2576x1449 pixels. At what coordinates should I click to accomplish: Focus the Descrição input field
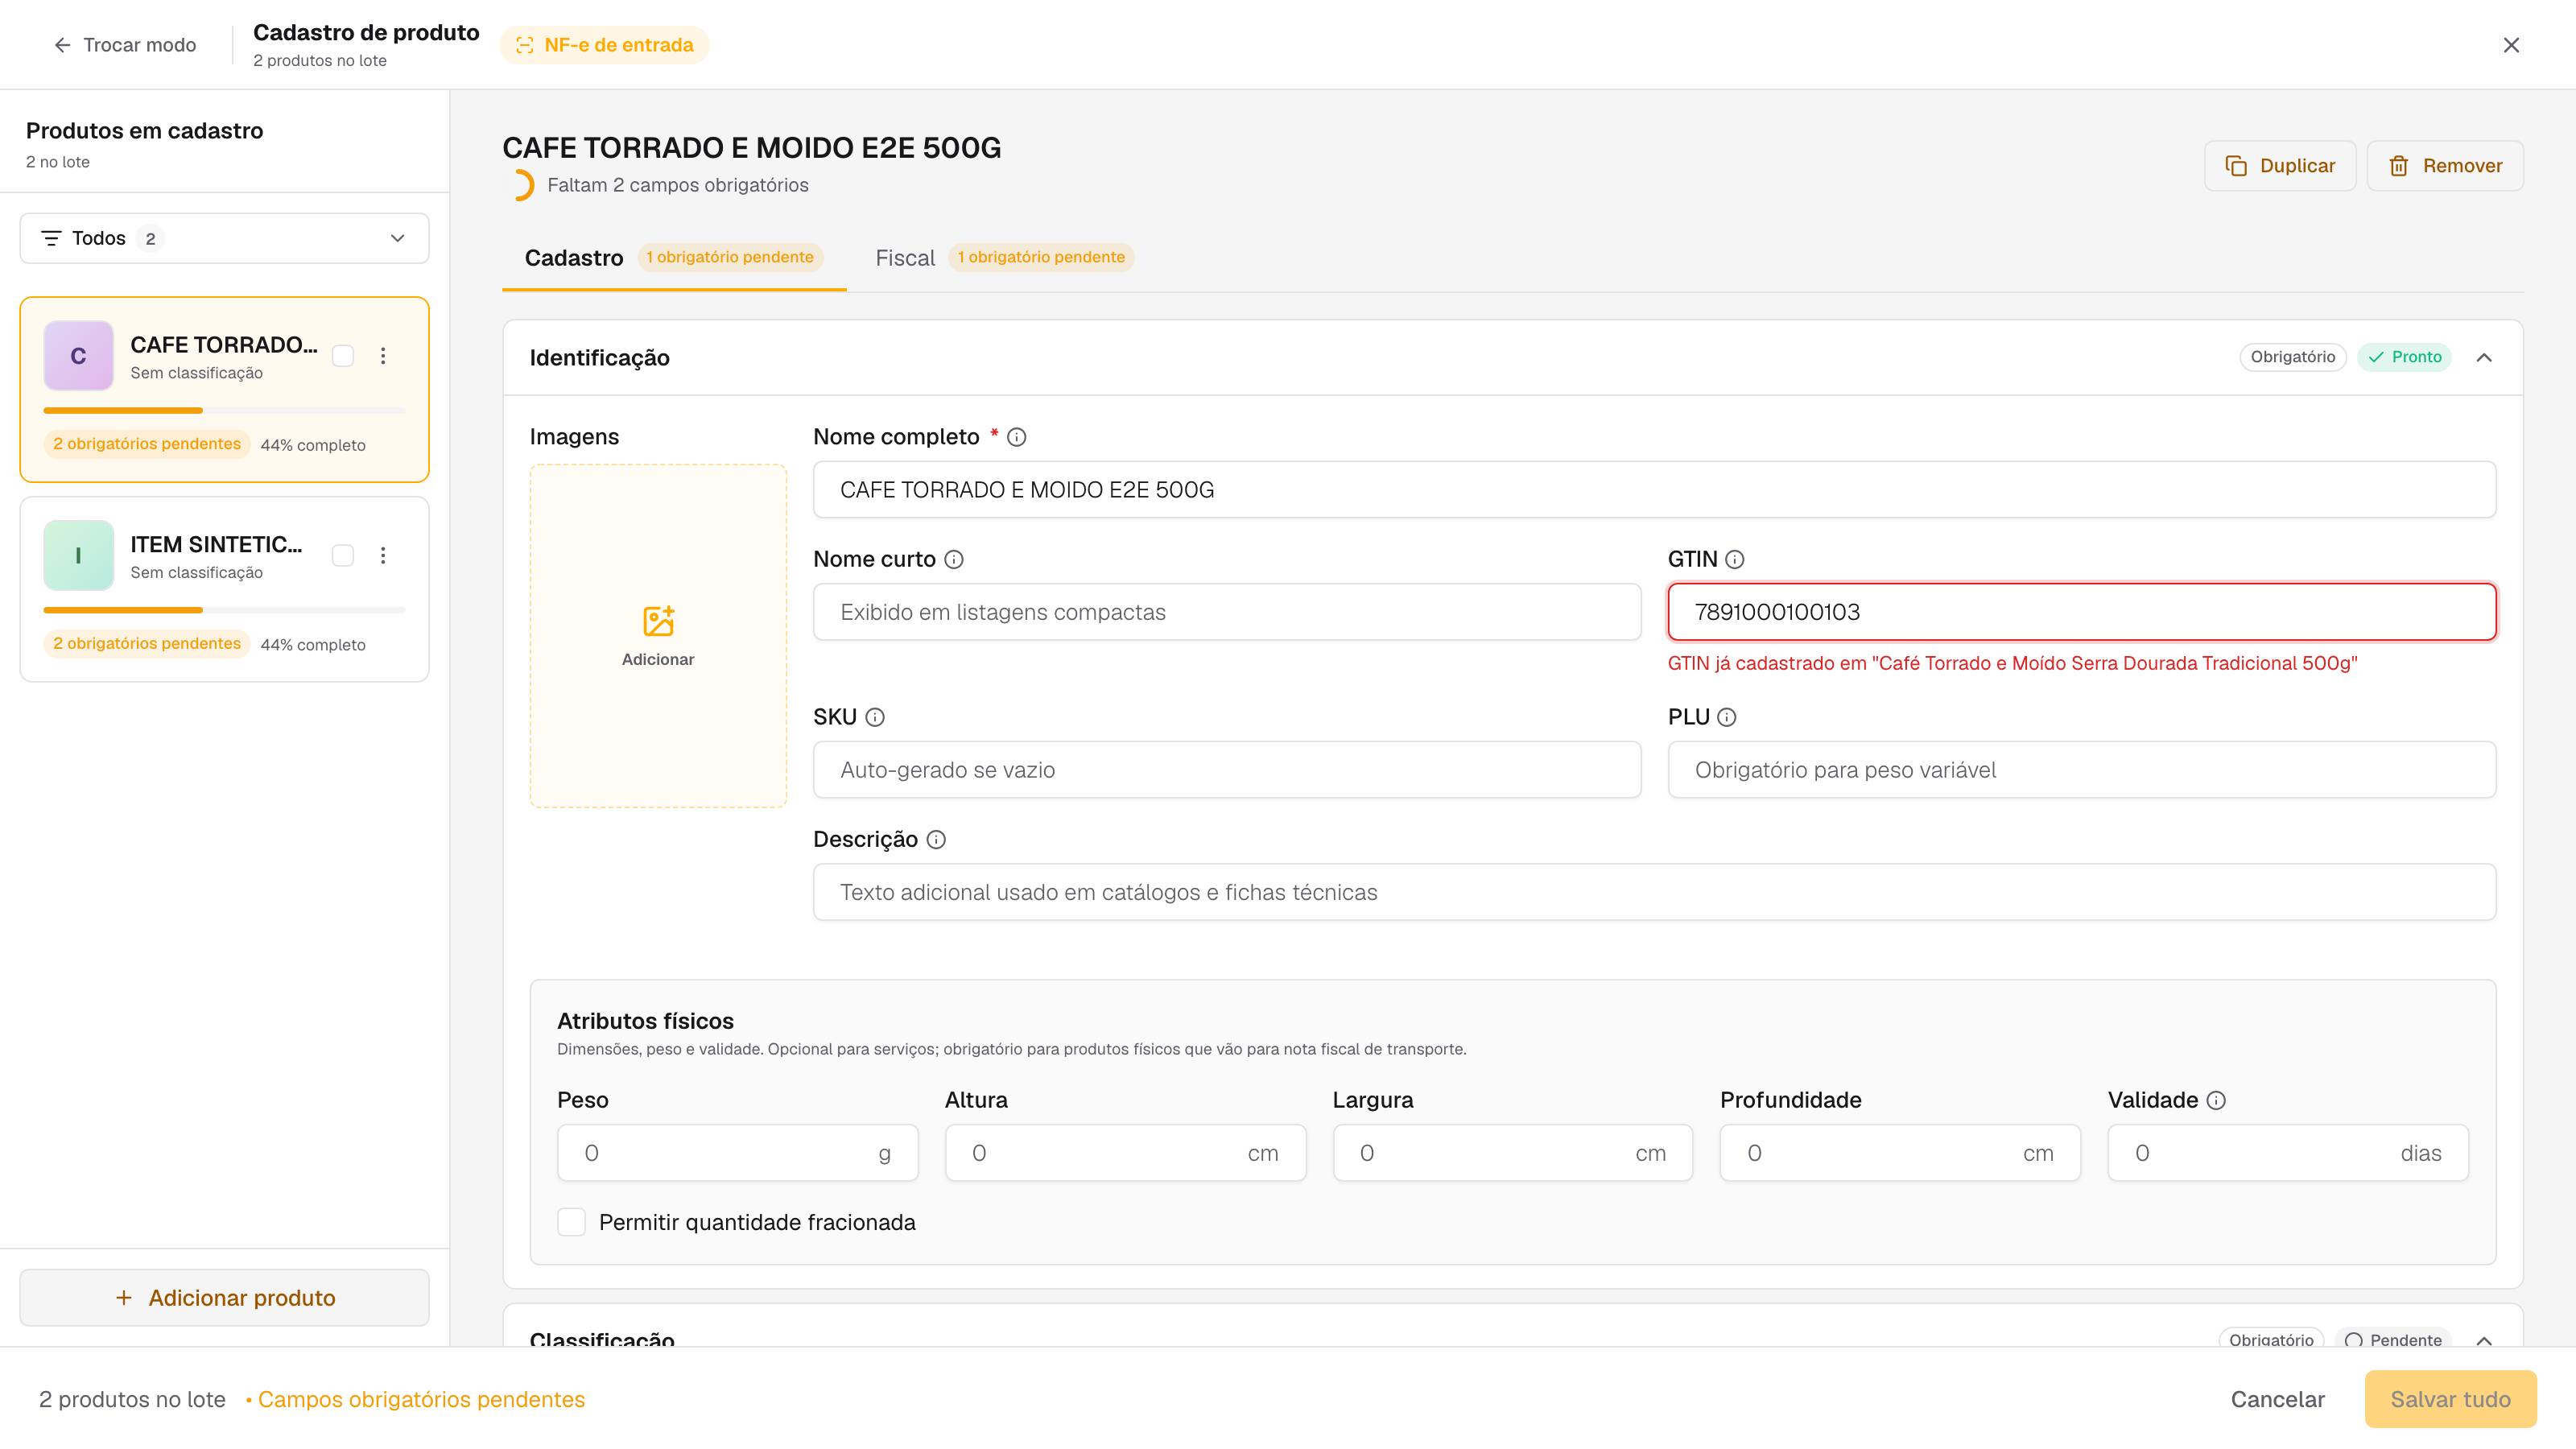pos(1654,892)
